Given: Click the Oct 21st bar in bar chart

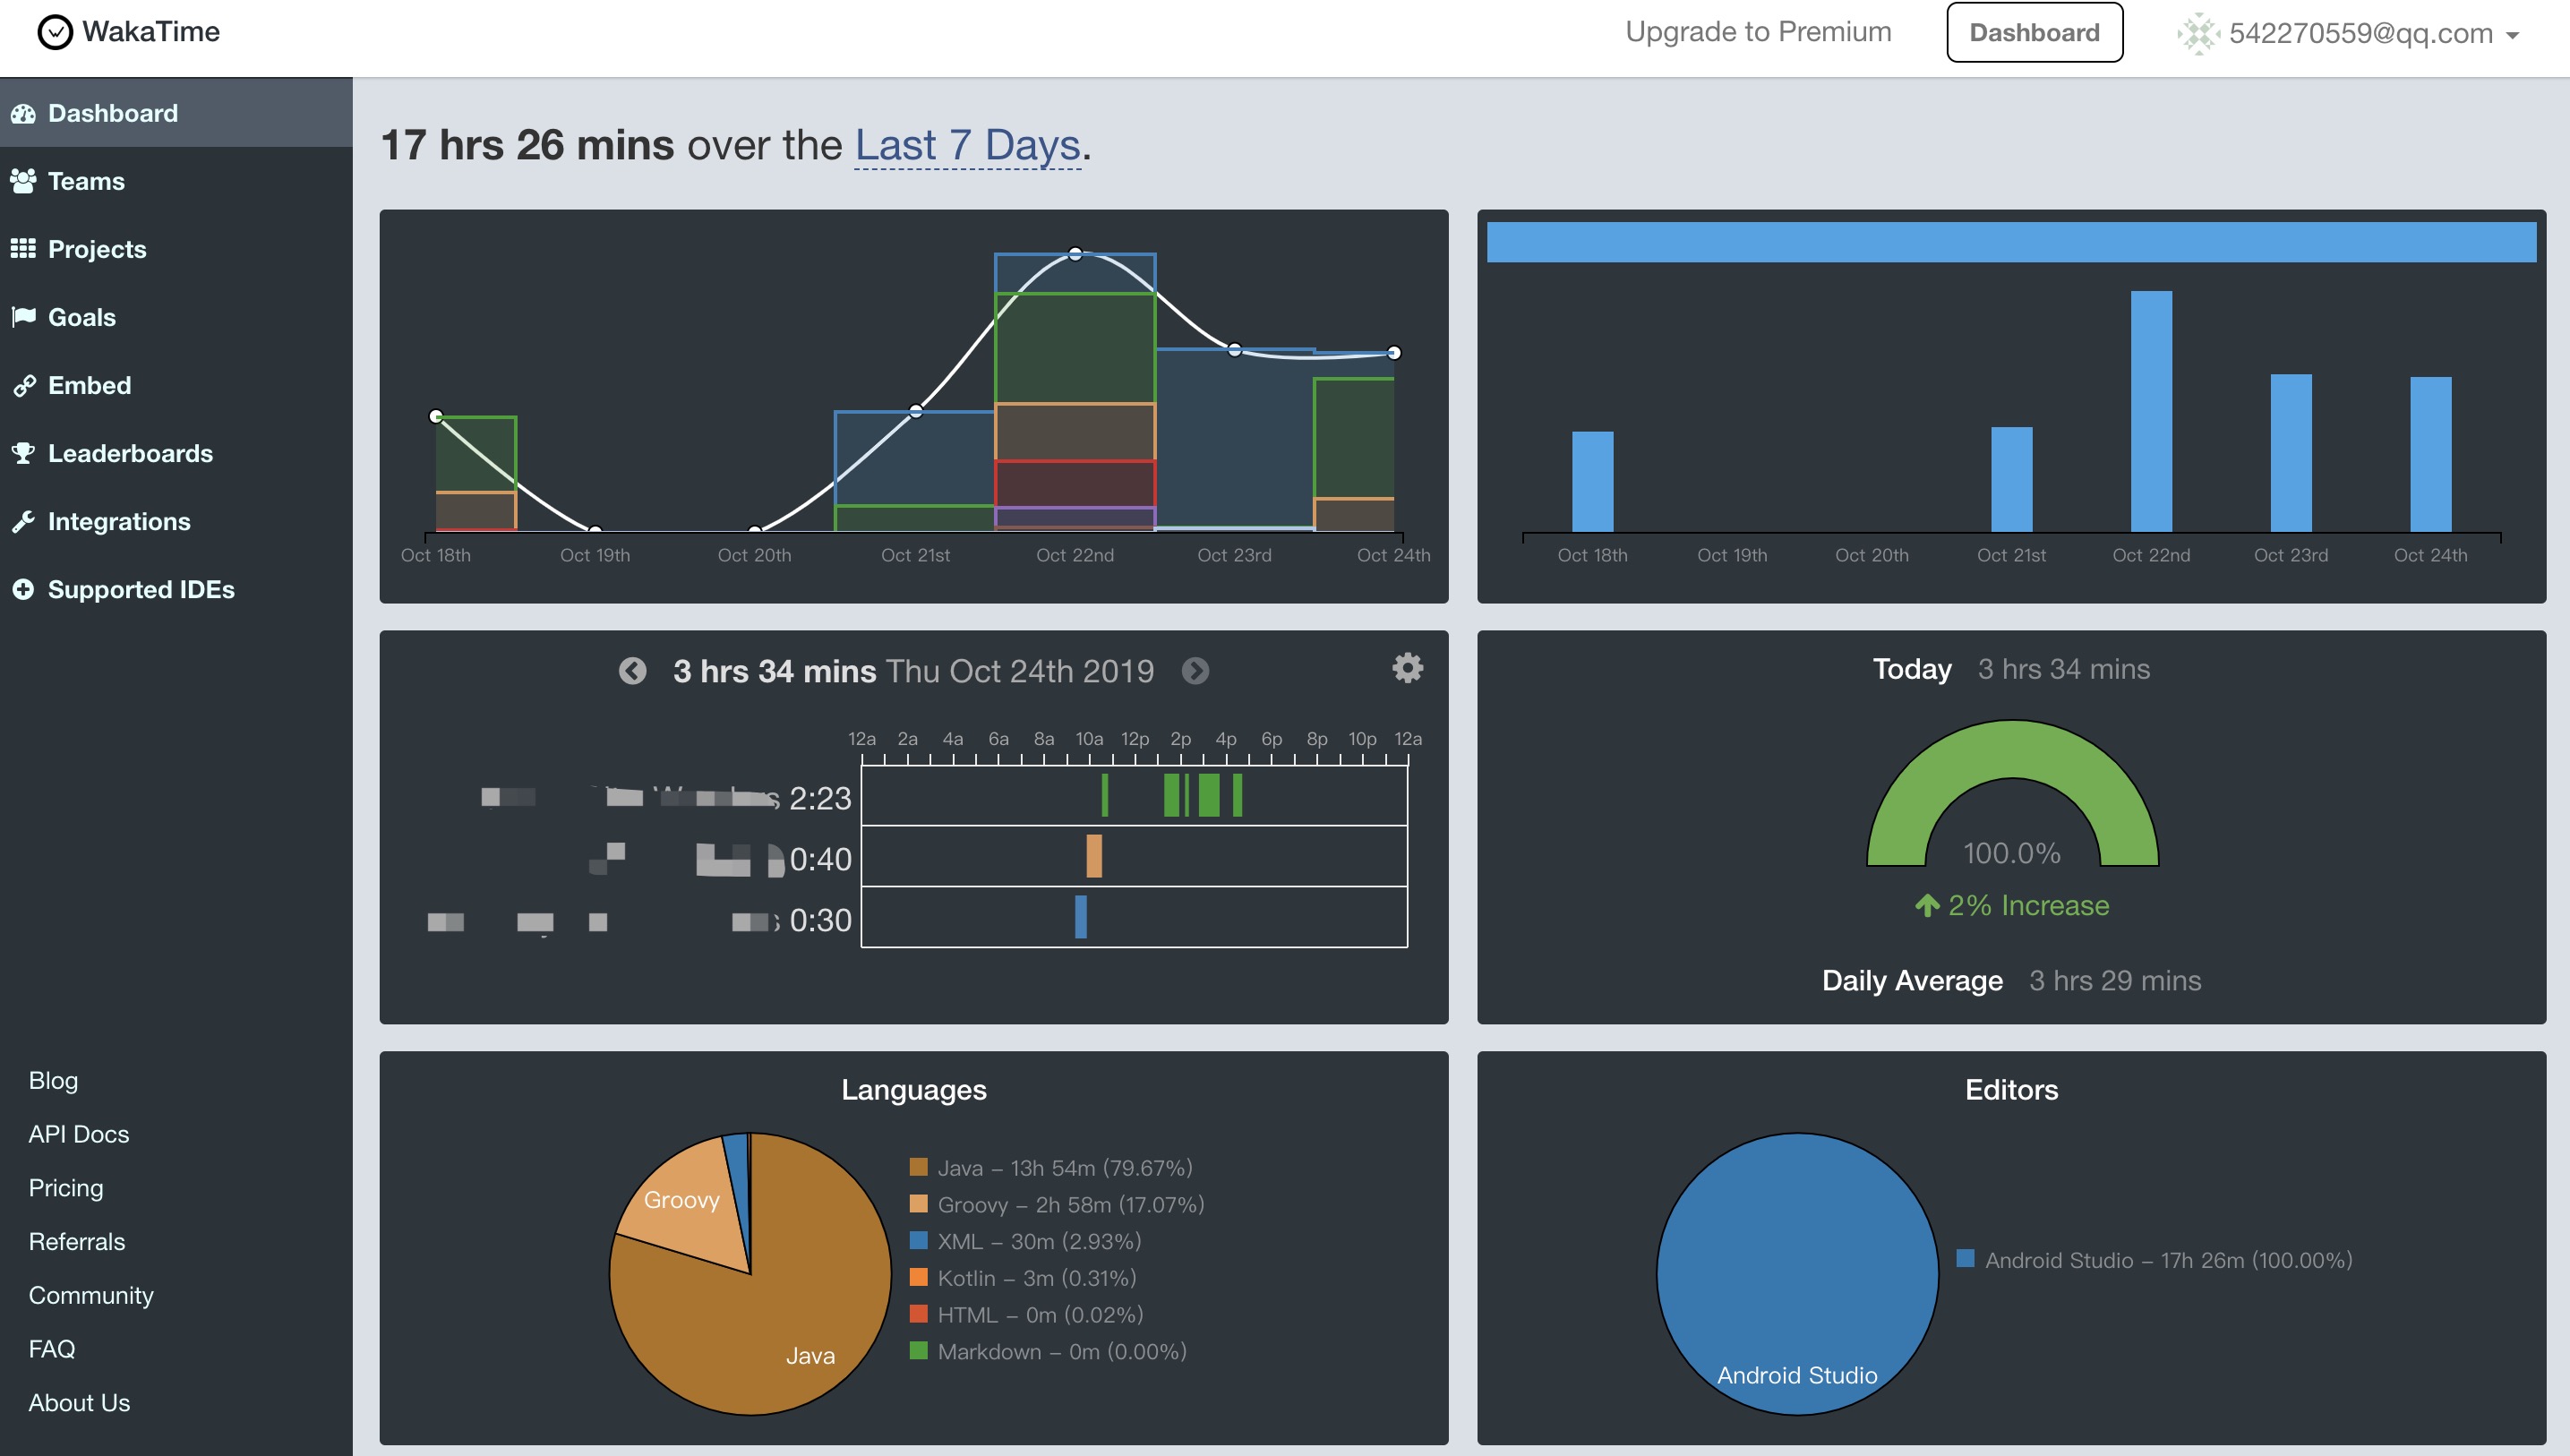Looking at the screenshot, I should tap(2011, 480).
